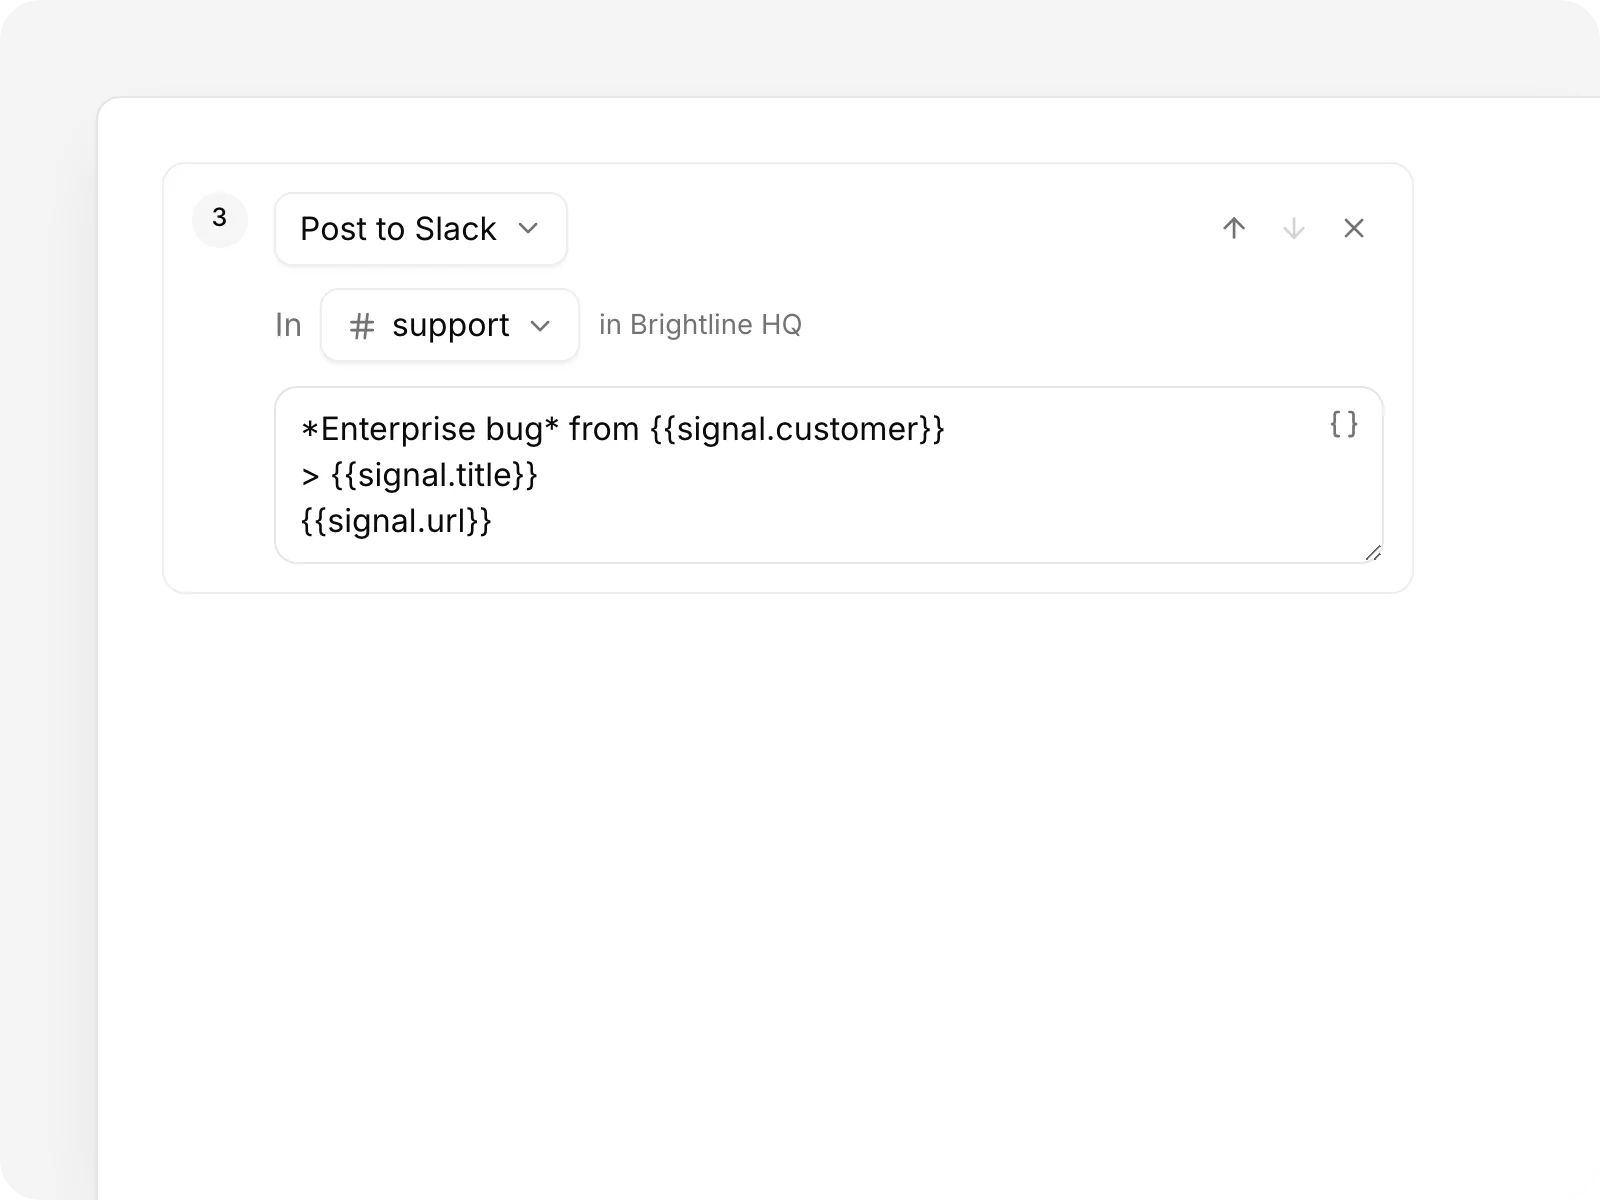Click the step number 3 badge
Screen dimensions: 1600x1200
click(220, 219)
